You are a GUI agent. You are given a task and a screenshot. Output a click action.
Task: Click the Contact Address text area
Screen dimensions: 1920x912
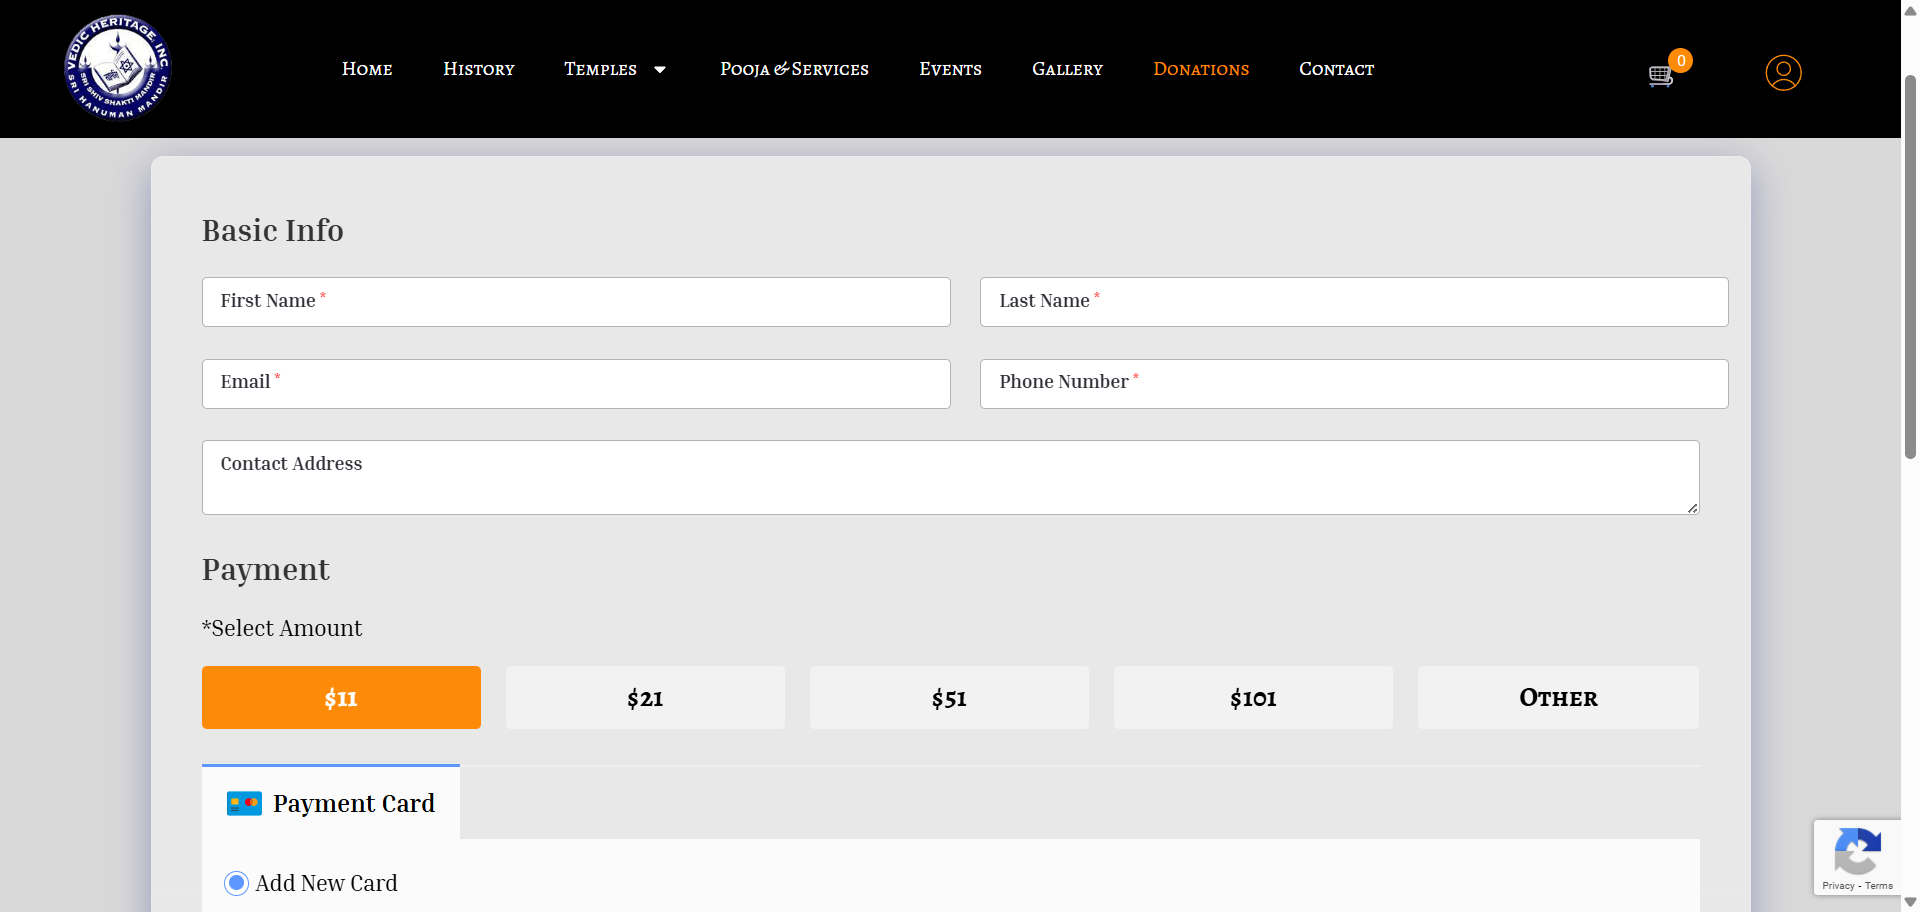[950, 478]
